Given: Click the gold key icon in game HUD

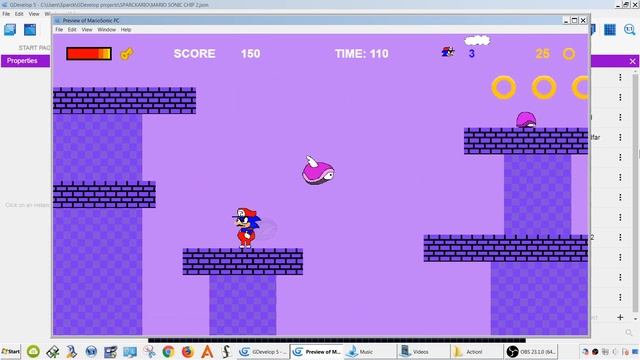Looking at the screenshot, I should click(x=127, y=53).
